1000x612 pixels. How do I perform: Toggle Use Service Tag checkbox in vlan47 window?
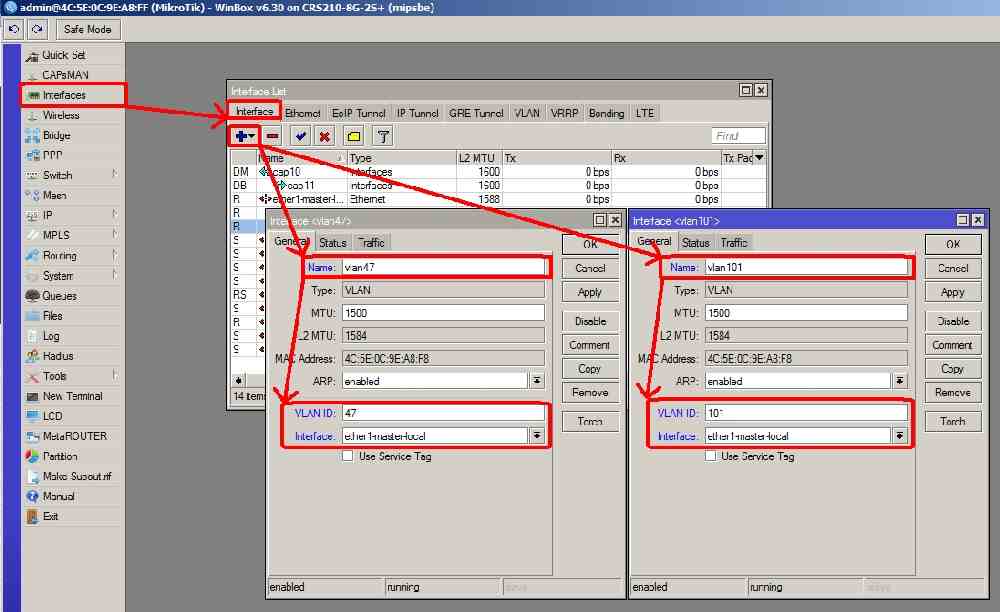pyautogui.click(x=348, y=456)
